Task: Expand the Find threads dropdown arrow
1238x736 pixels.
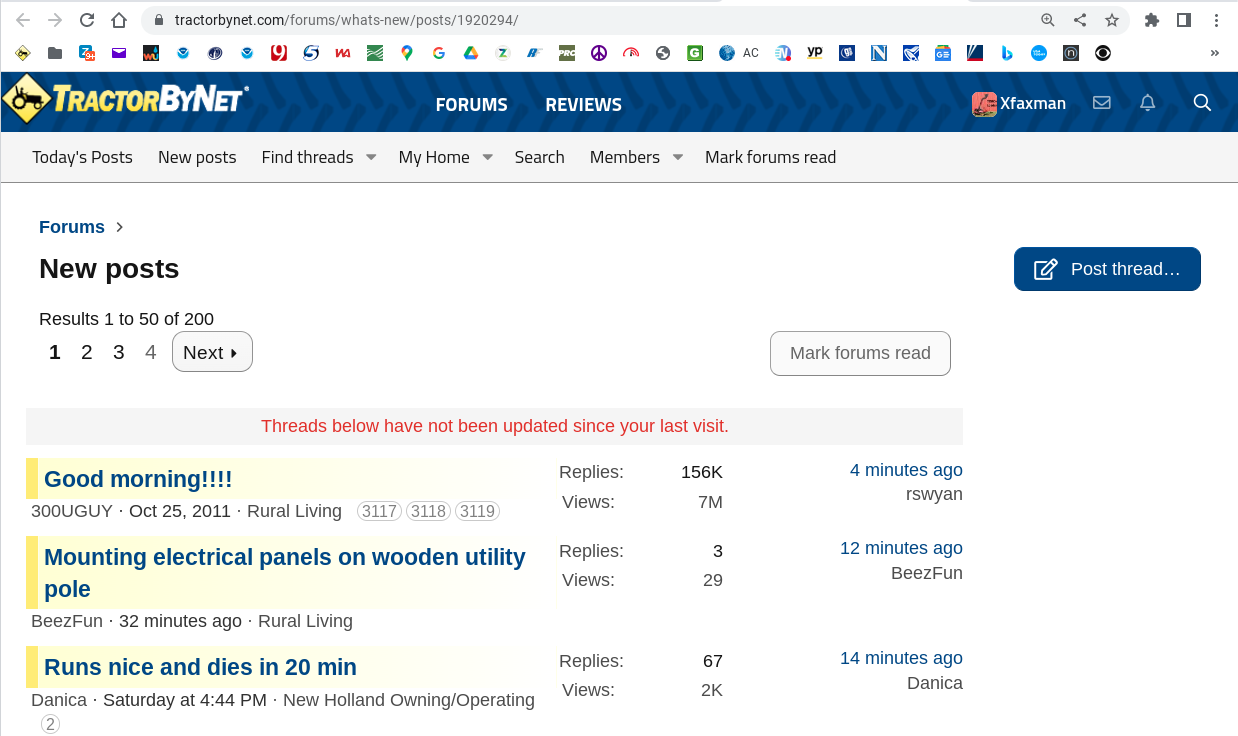Action: pos(370,157)
